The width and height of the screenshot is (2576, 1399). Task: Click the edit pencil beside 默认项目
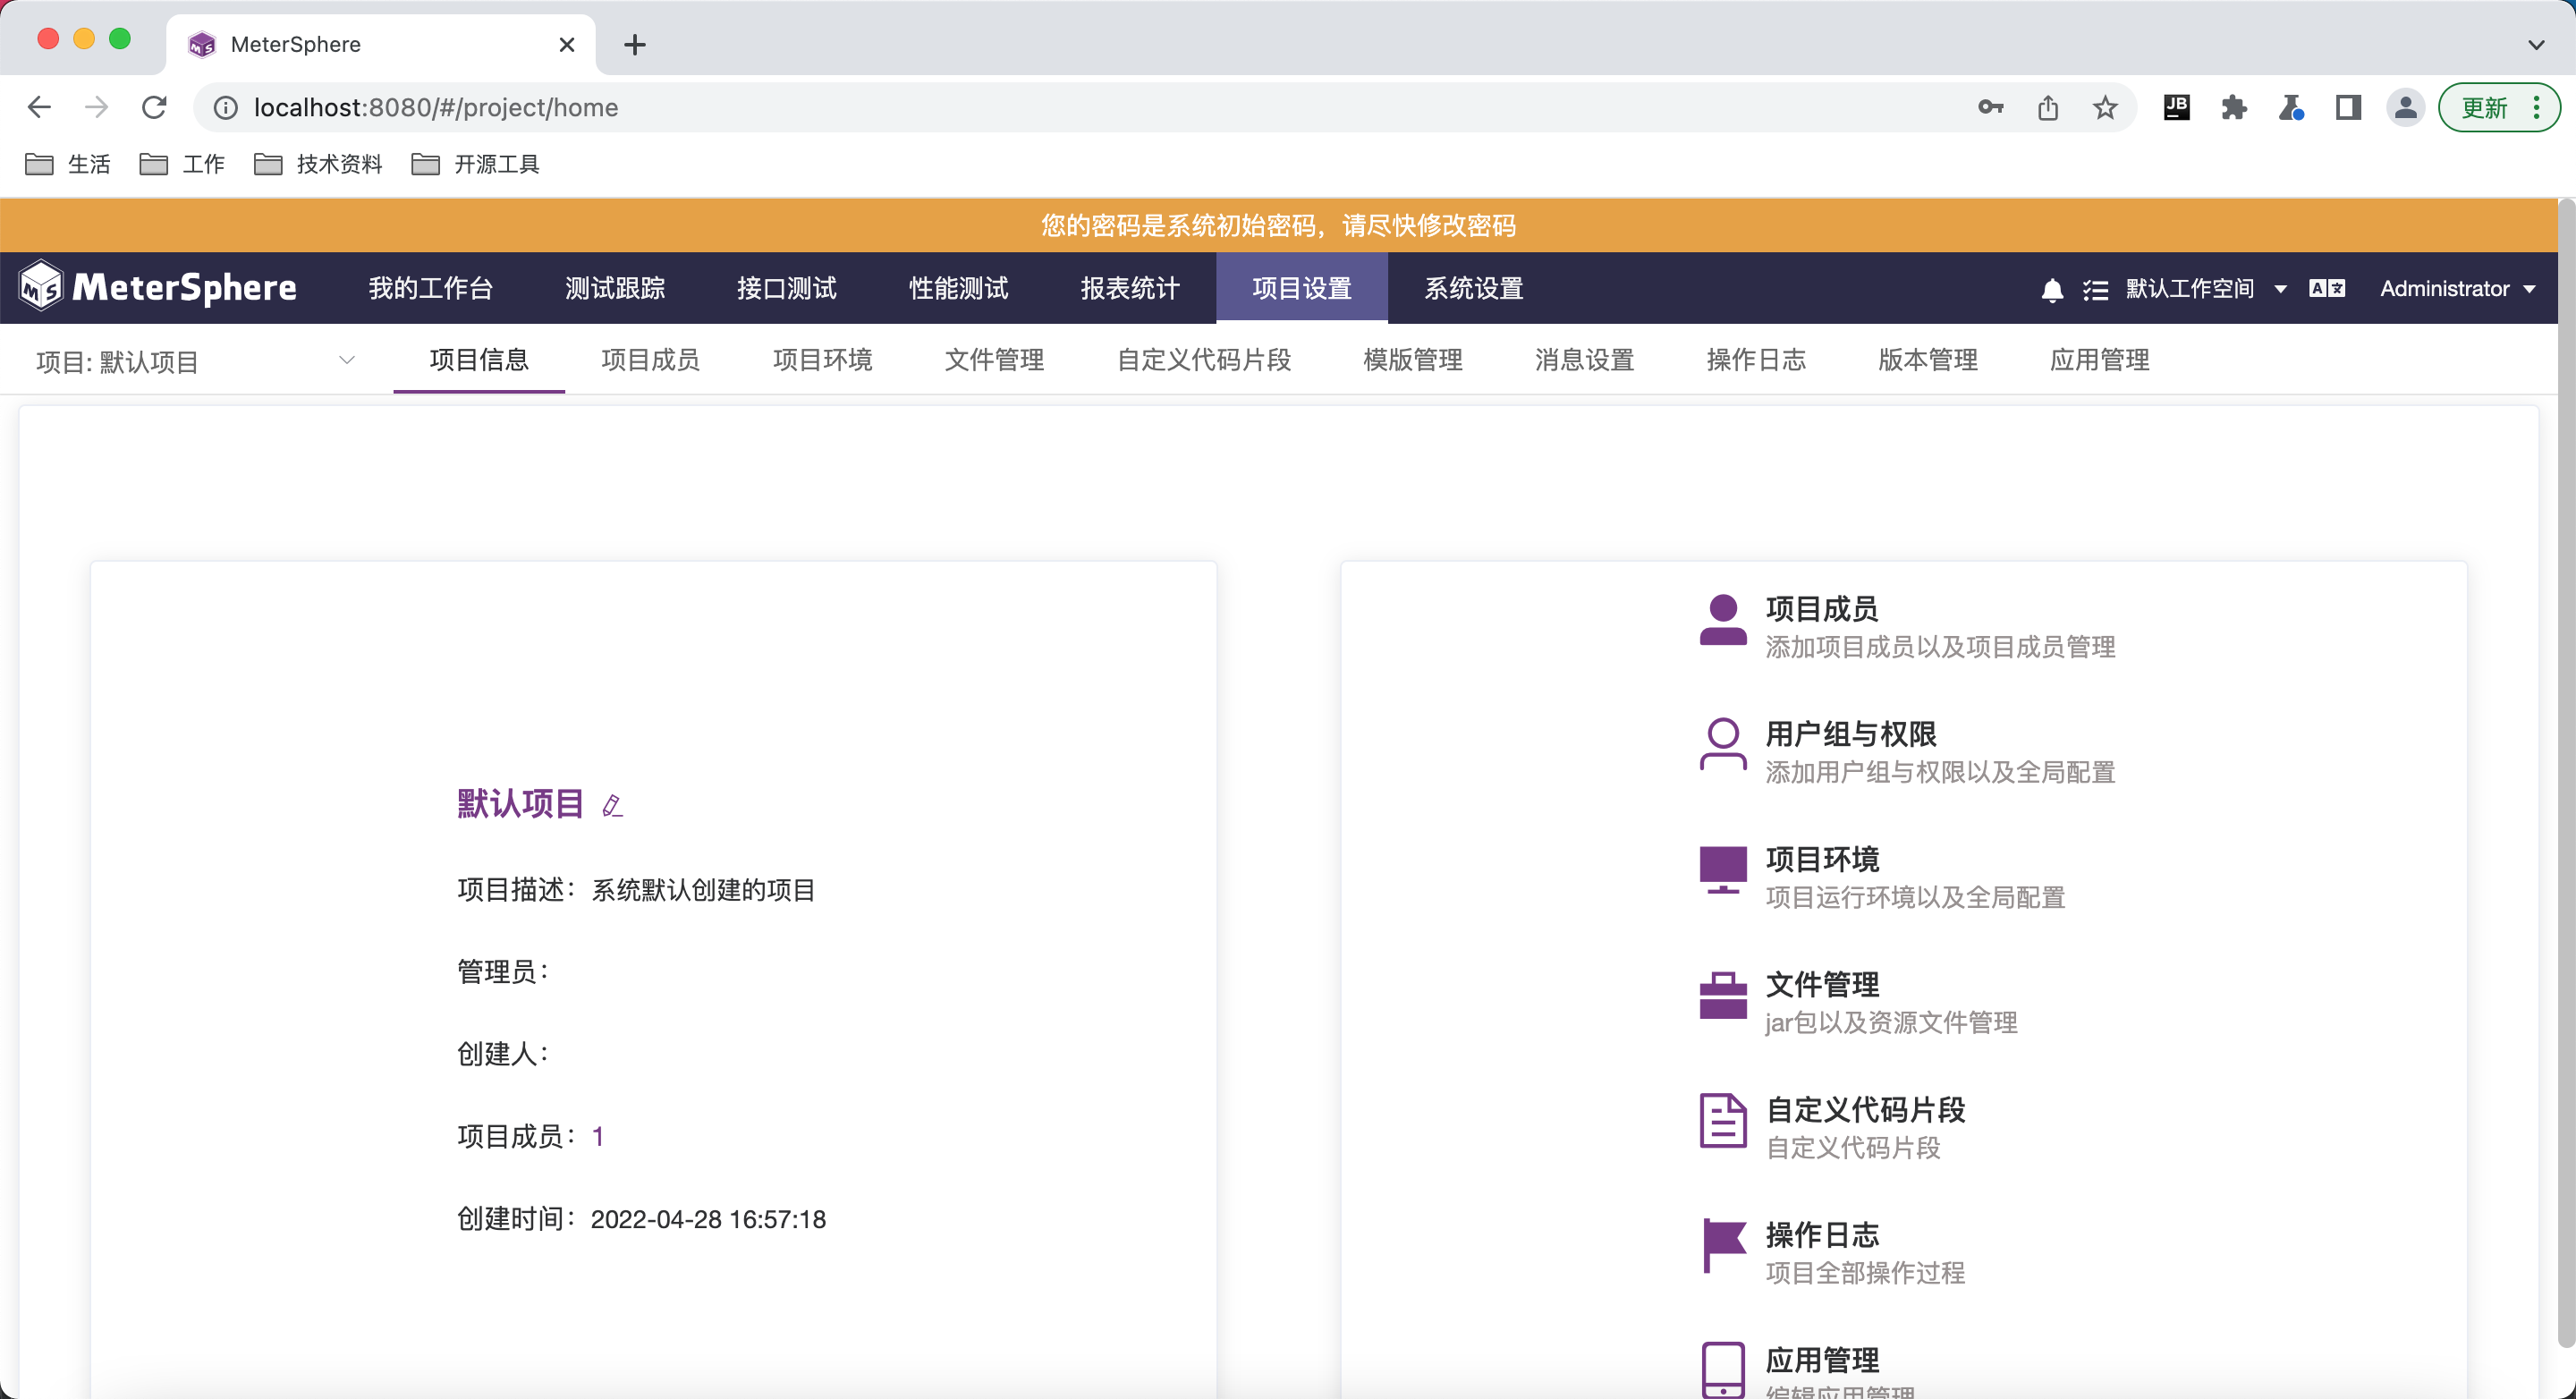(613, 806)
